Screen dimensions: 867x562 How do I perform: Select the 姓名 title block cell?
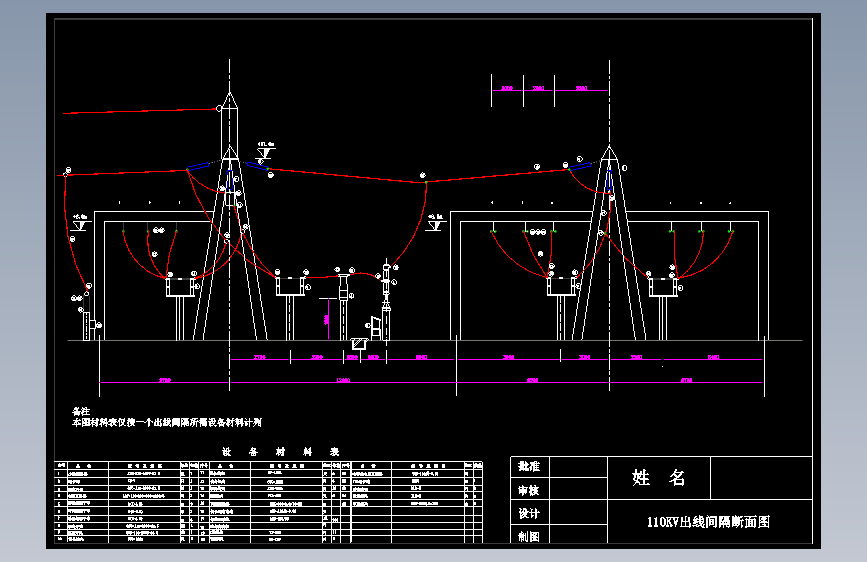(659, 477)
